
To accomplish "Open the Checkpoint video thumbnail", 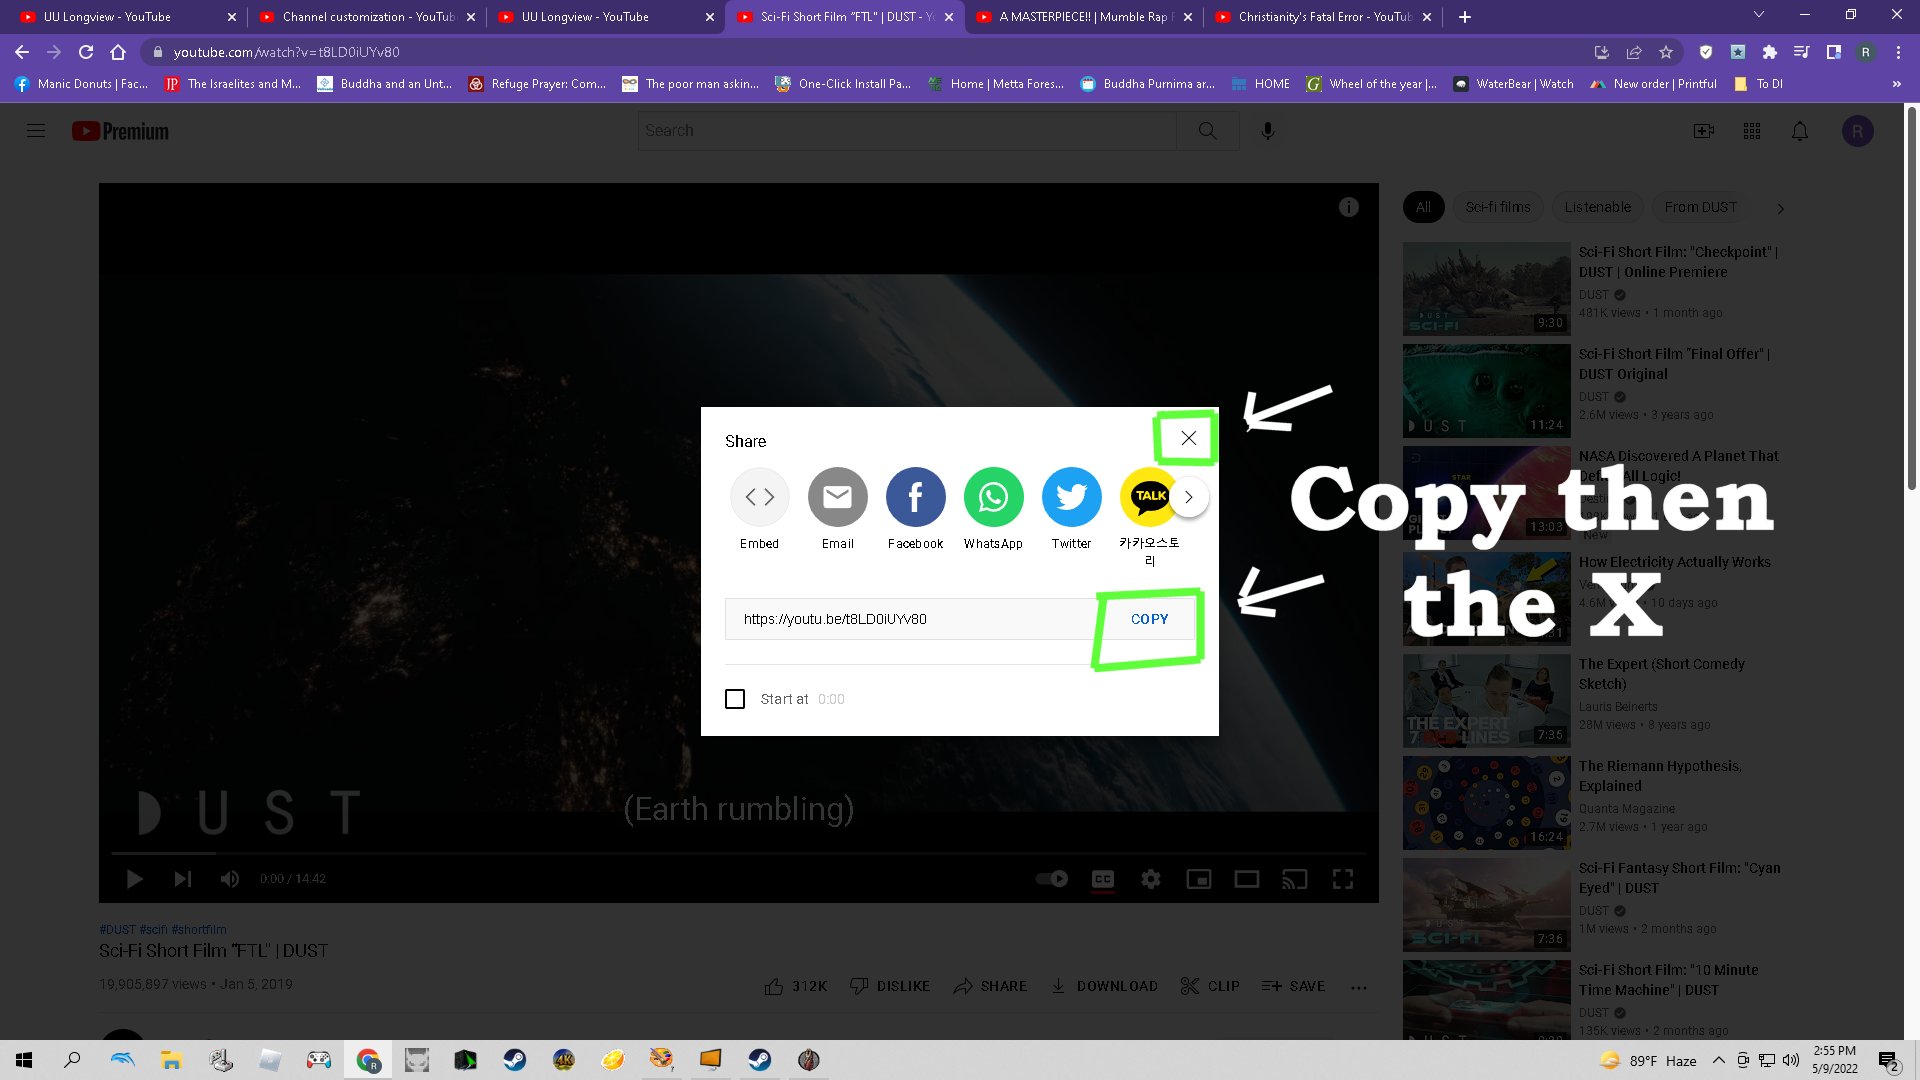I will coord(1486,289).
